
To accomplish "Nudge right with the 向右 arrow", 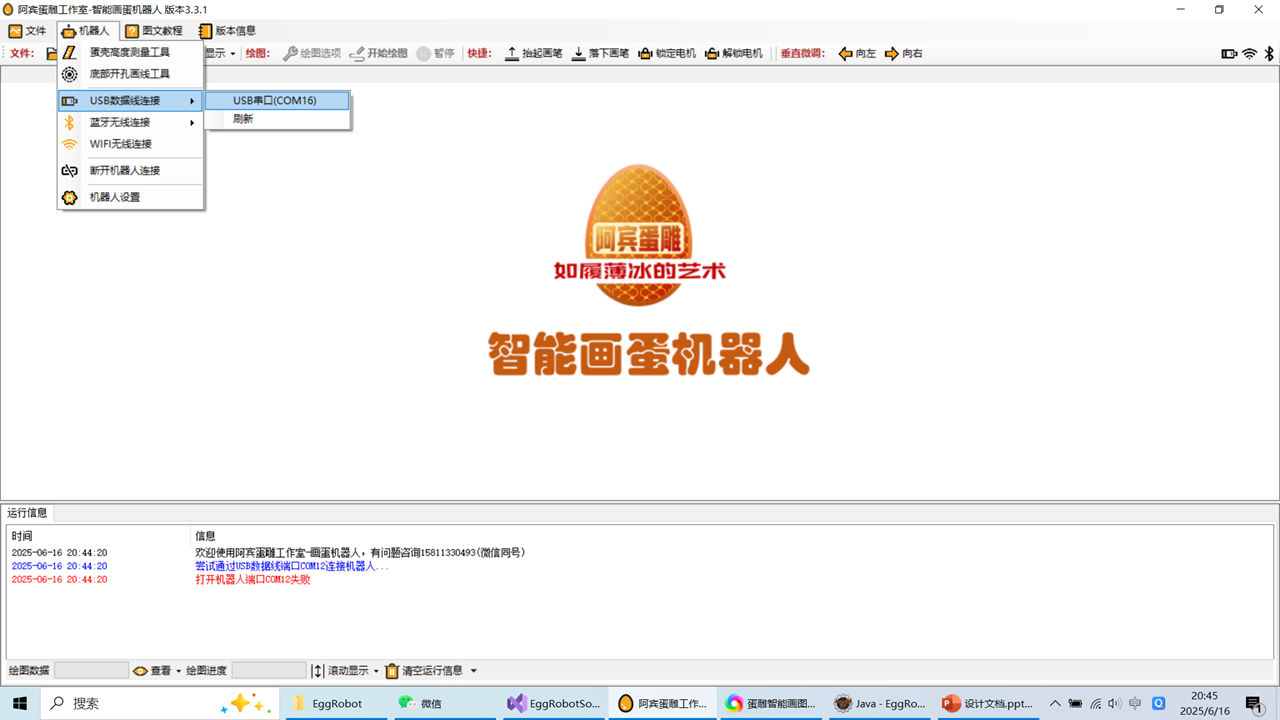I will pos(903,54).
